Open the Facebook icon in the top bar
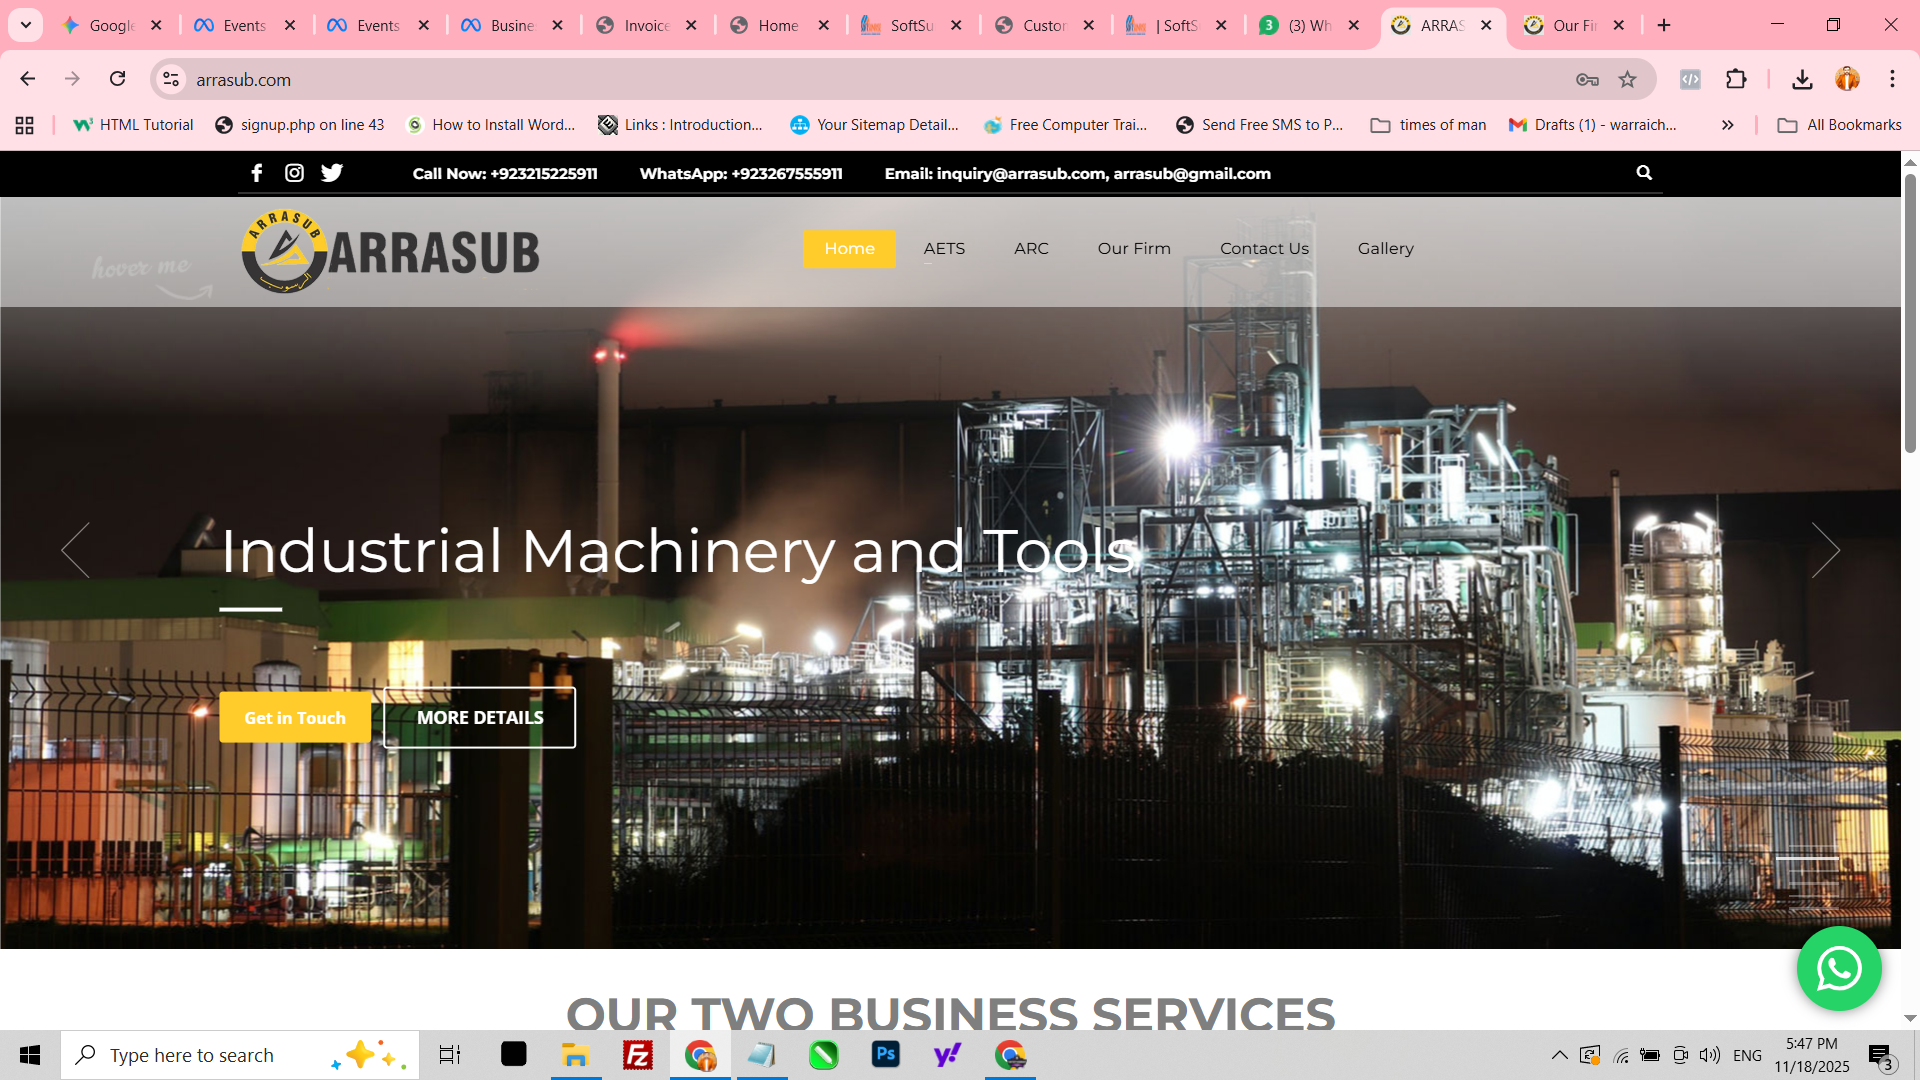Screen dimensions: 1920x1080 [x=256, y=173]
